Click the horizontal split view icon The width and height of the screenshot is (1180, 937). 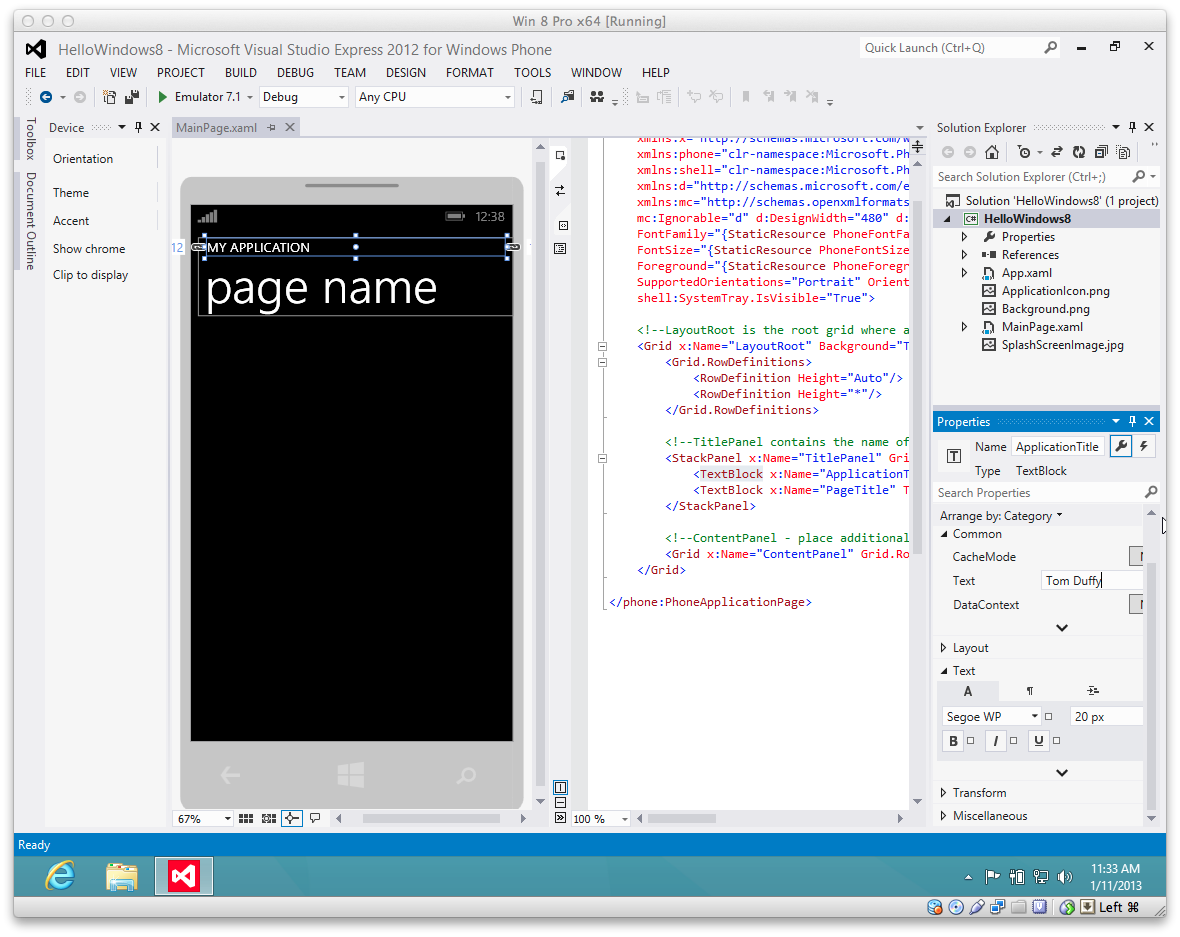[x=561, y=802]
